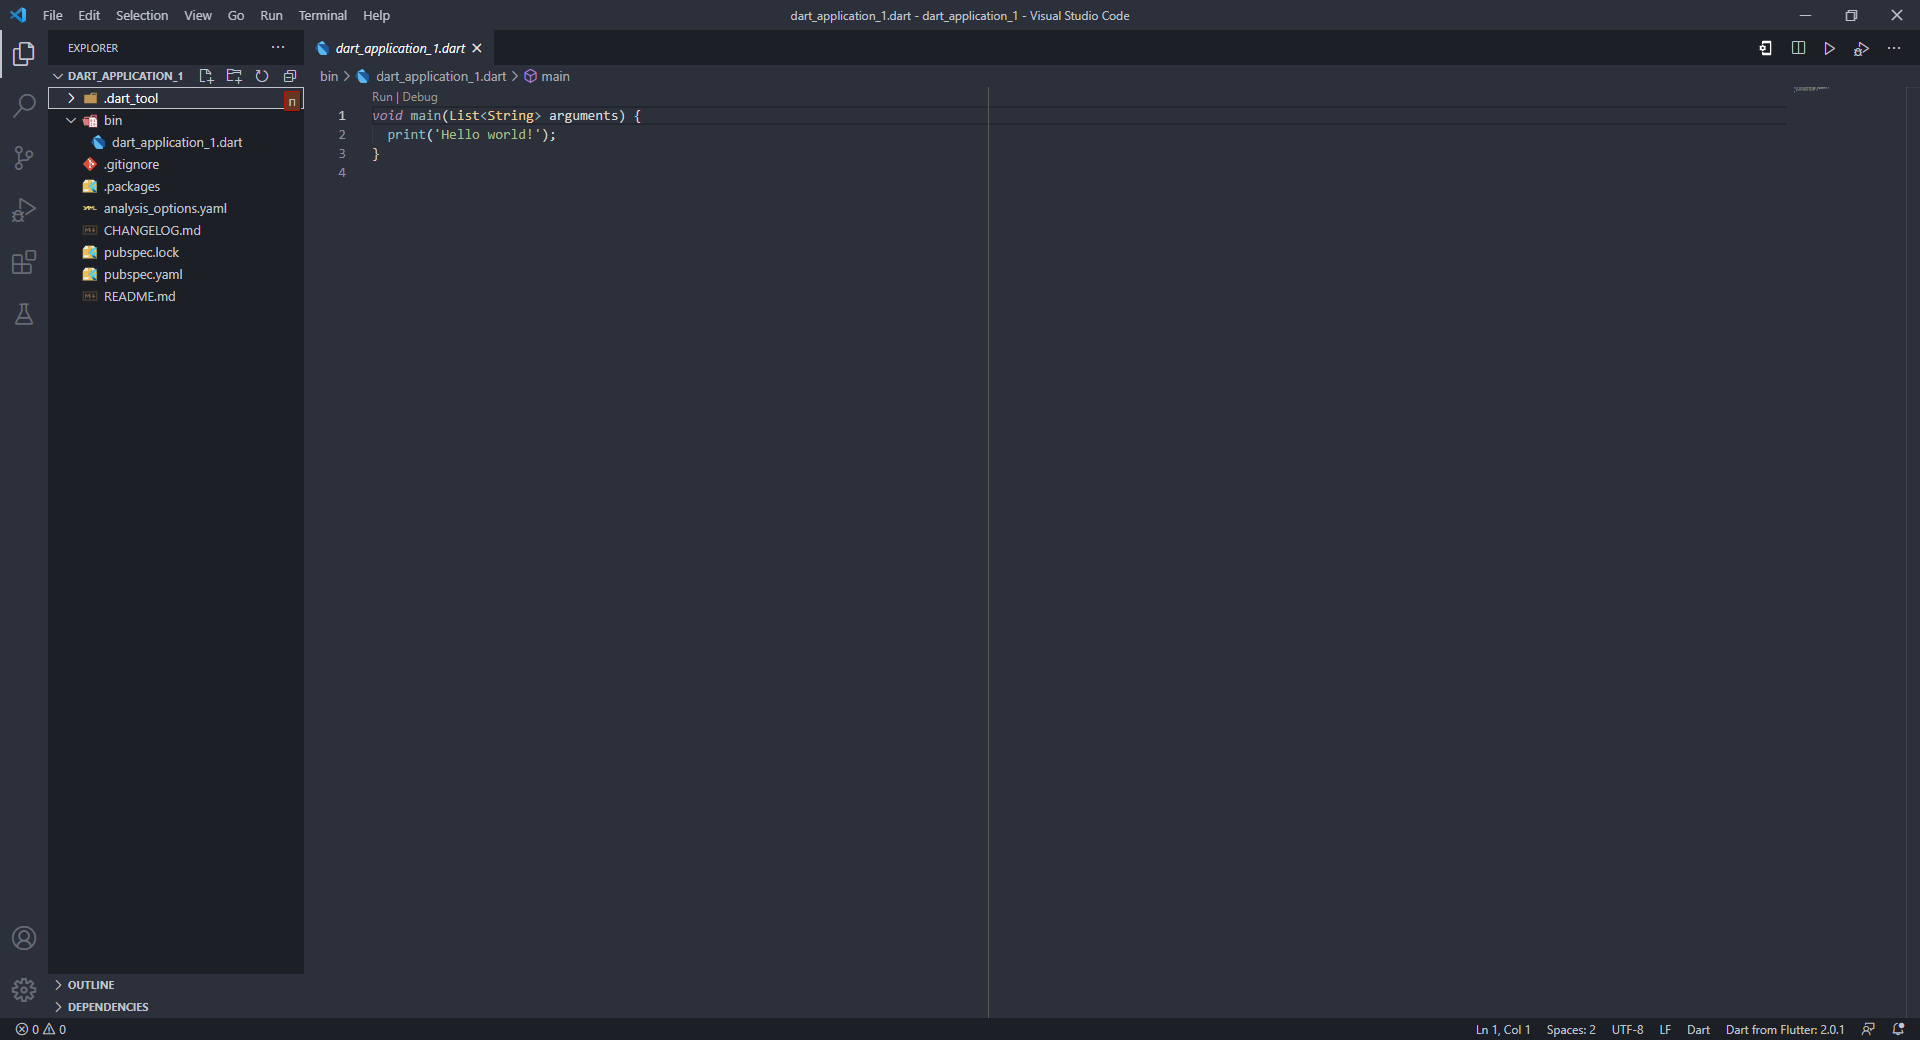This screenshot has height=1040, width=1920.
Task: Click errors and warnings count in status bar
Action: [x=41, y=1029]
